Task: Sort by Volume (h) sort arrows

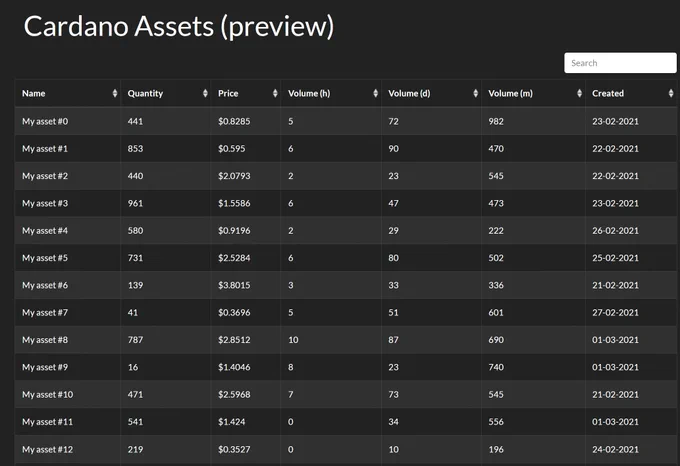Action: (x=376, y=93)
